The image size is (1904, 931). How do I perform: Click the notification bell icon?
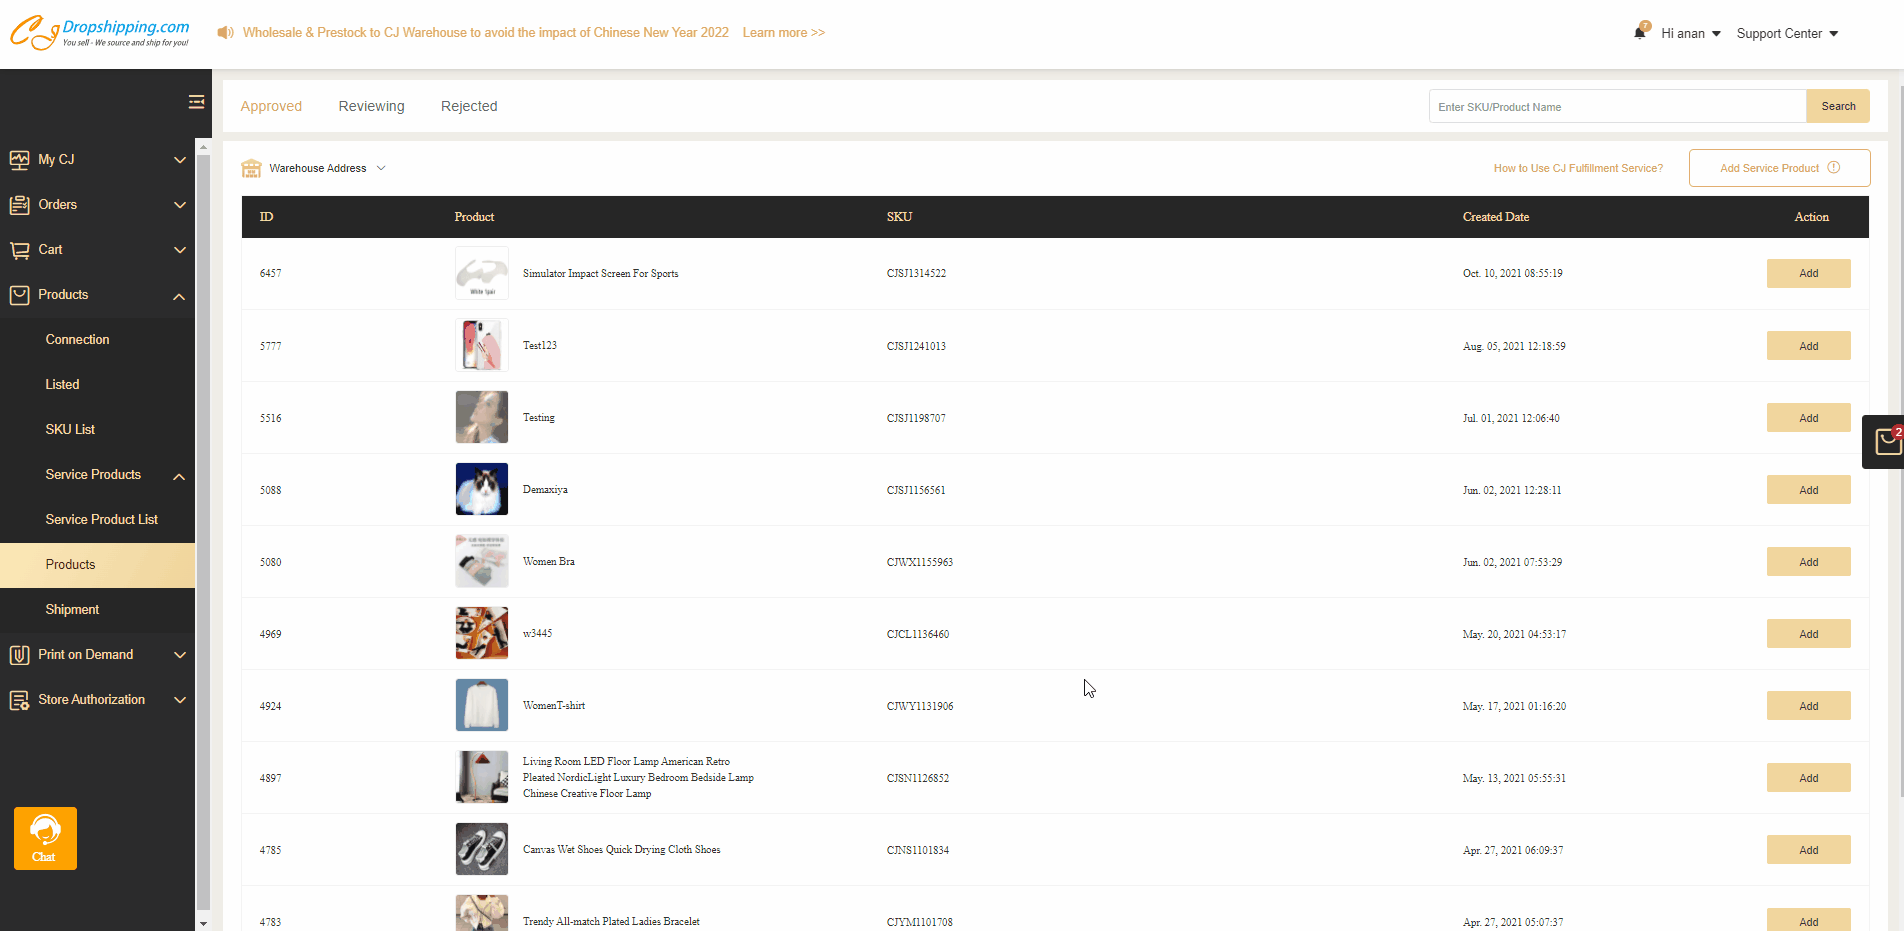coord(1640,33)
